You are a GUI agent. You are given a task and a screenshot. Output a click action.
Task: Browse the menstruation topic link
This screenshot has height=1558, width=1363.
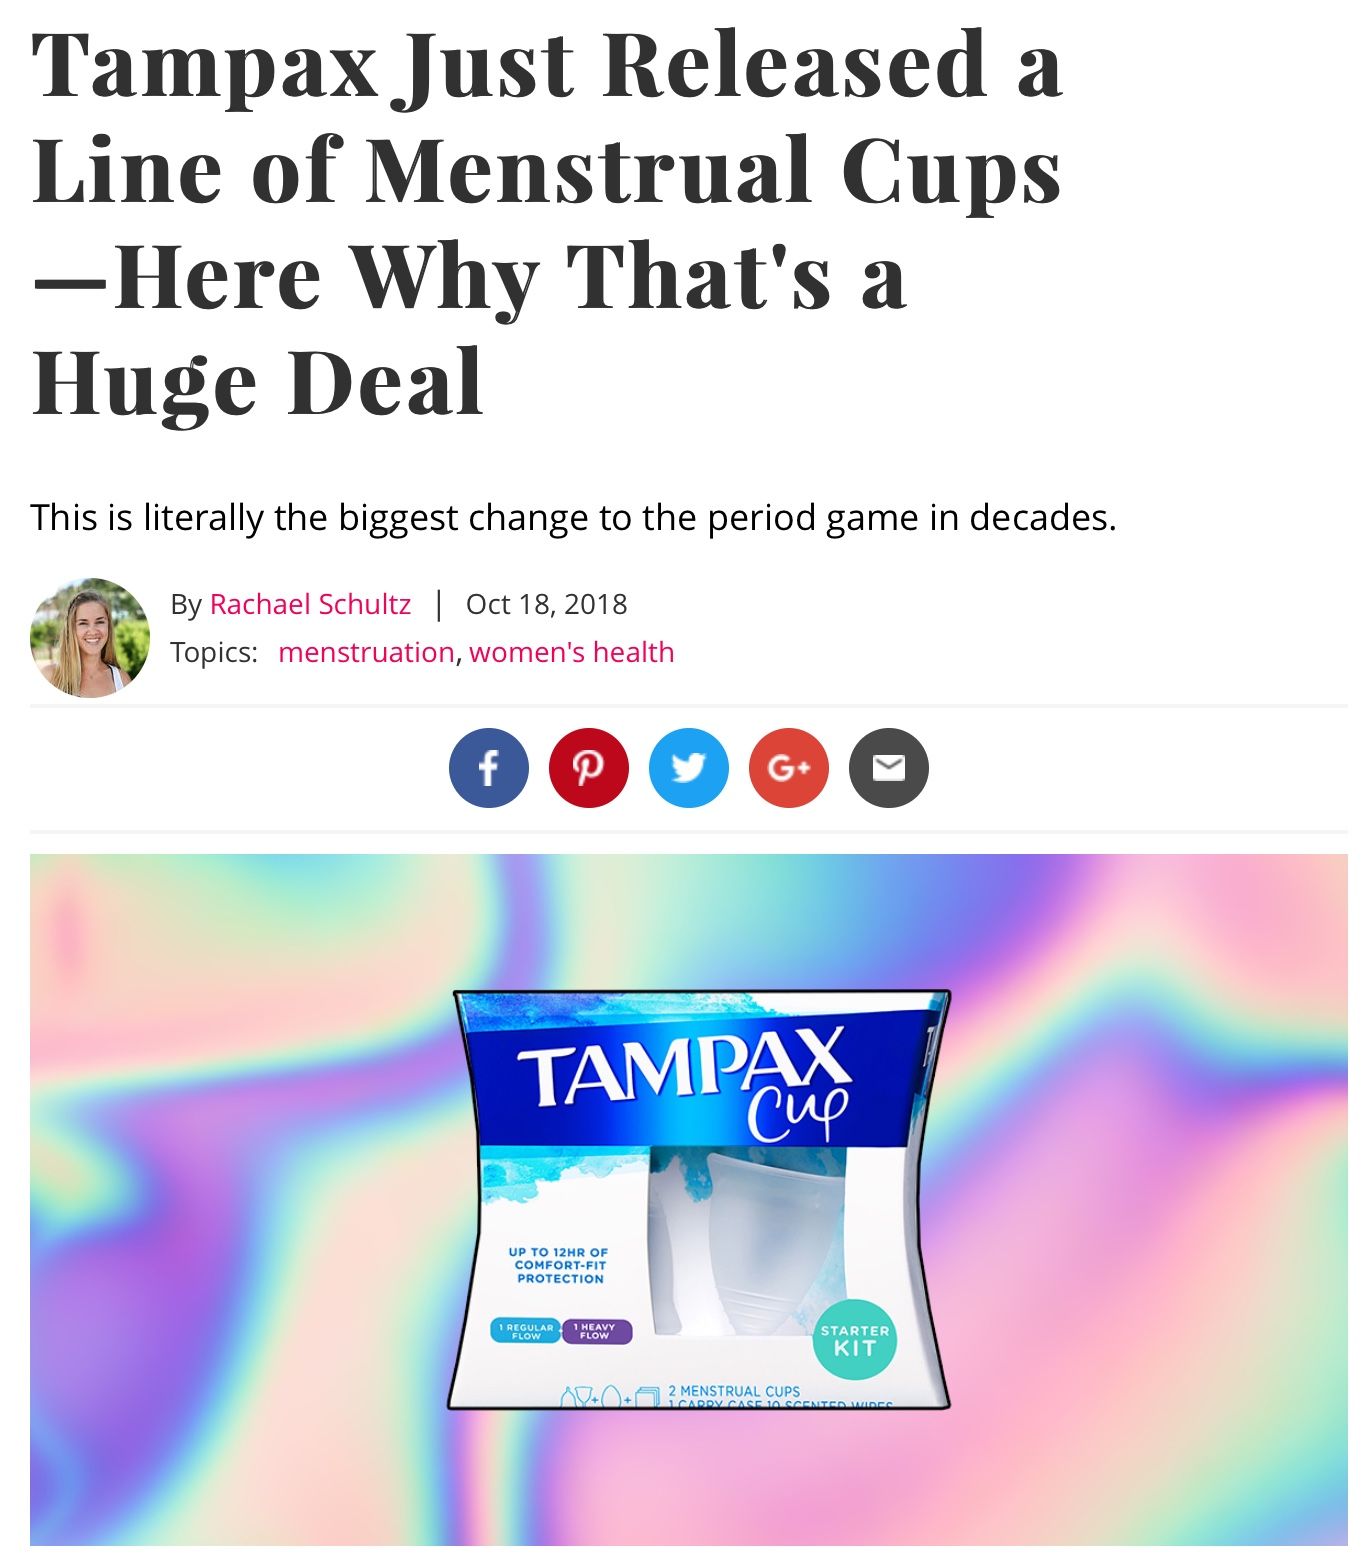click(x=366, y=652)
